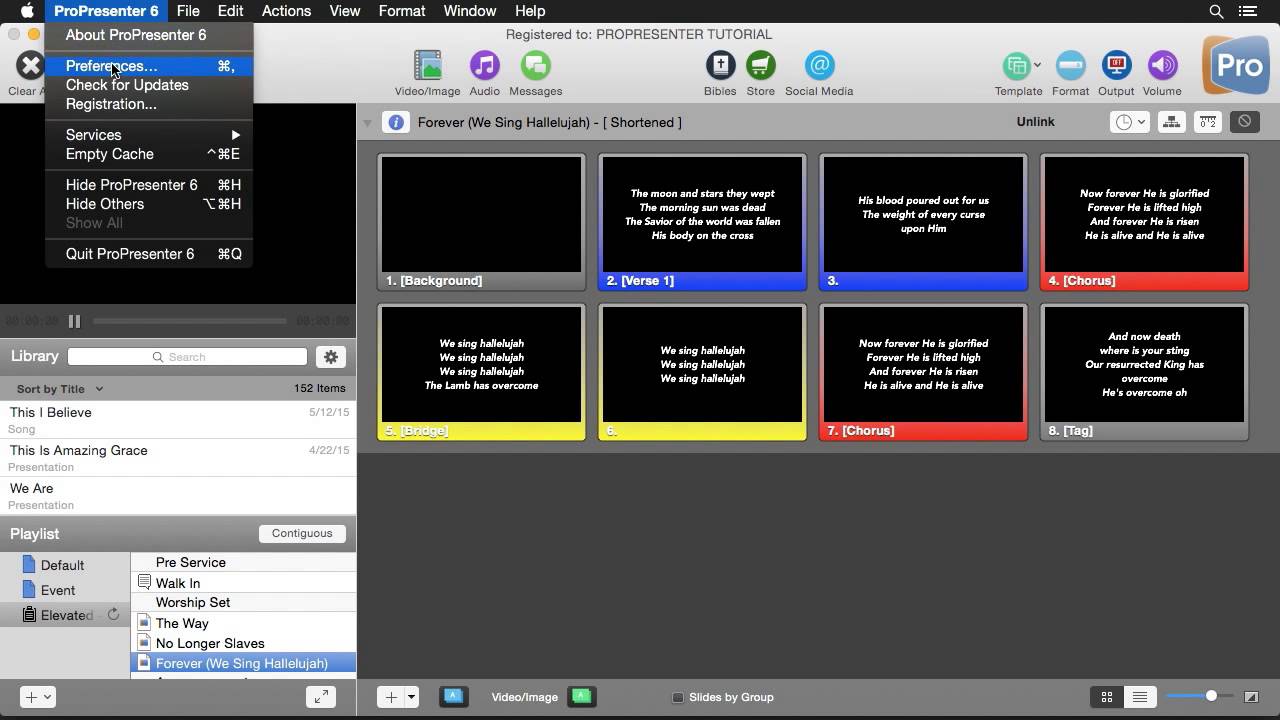Select slide 2 Verse 1
Viewport: 1280px width, 720px height.
click(702, 222)
